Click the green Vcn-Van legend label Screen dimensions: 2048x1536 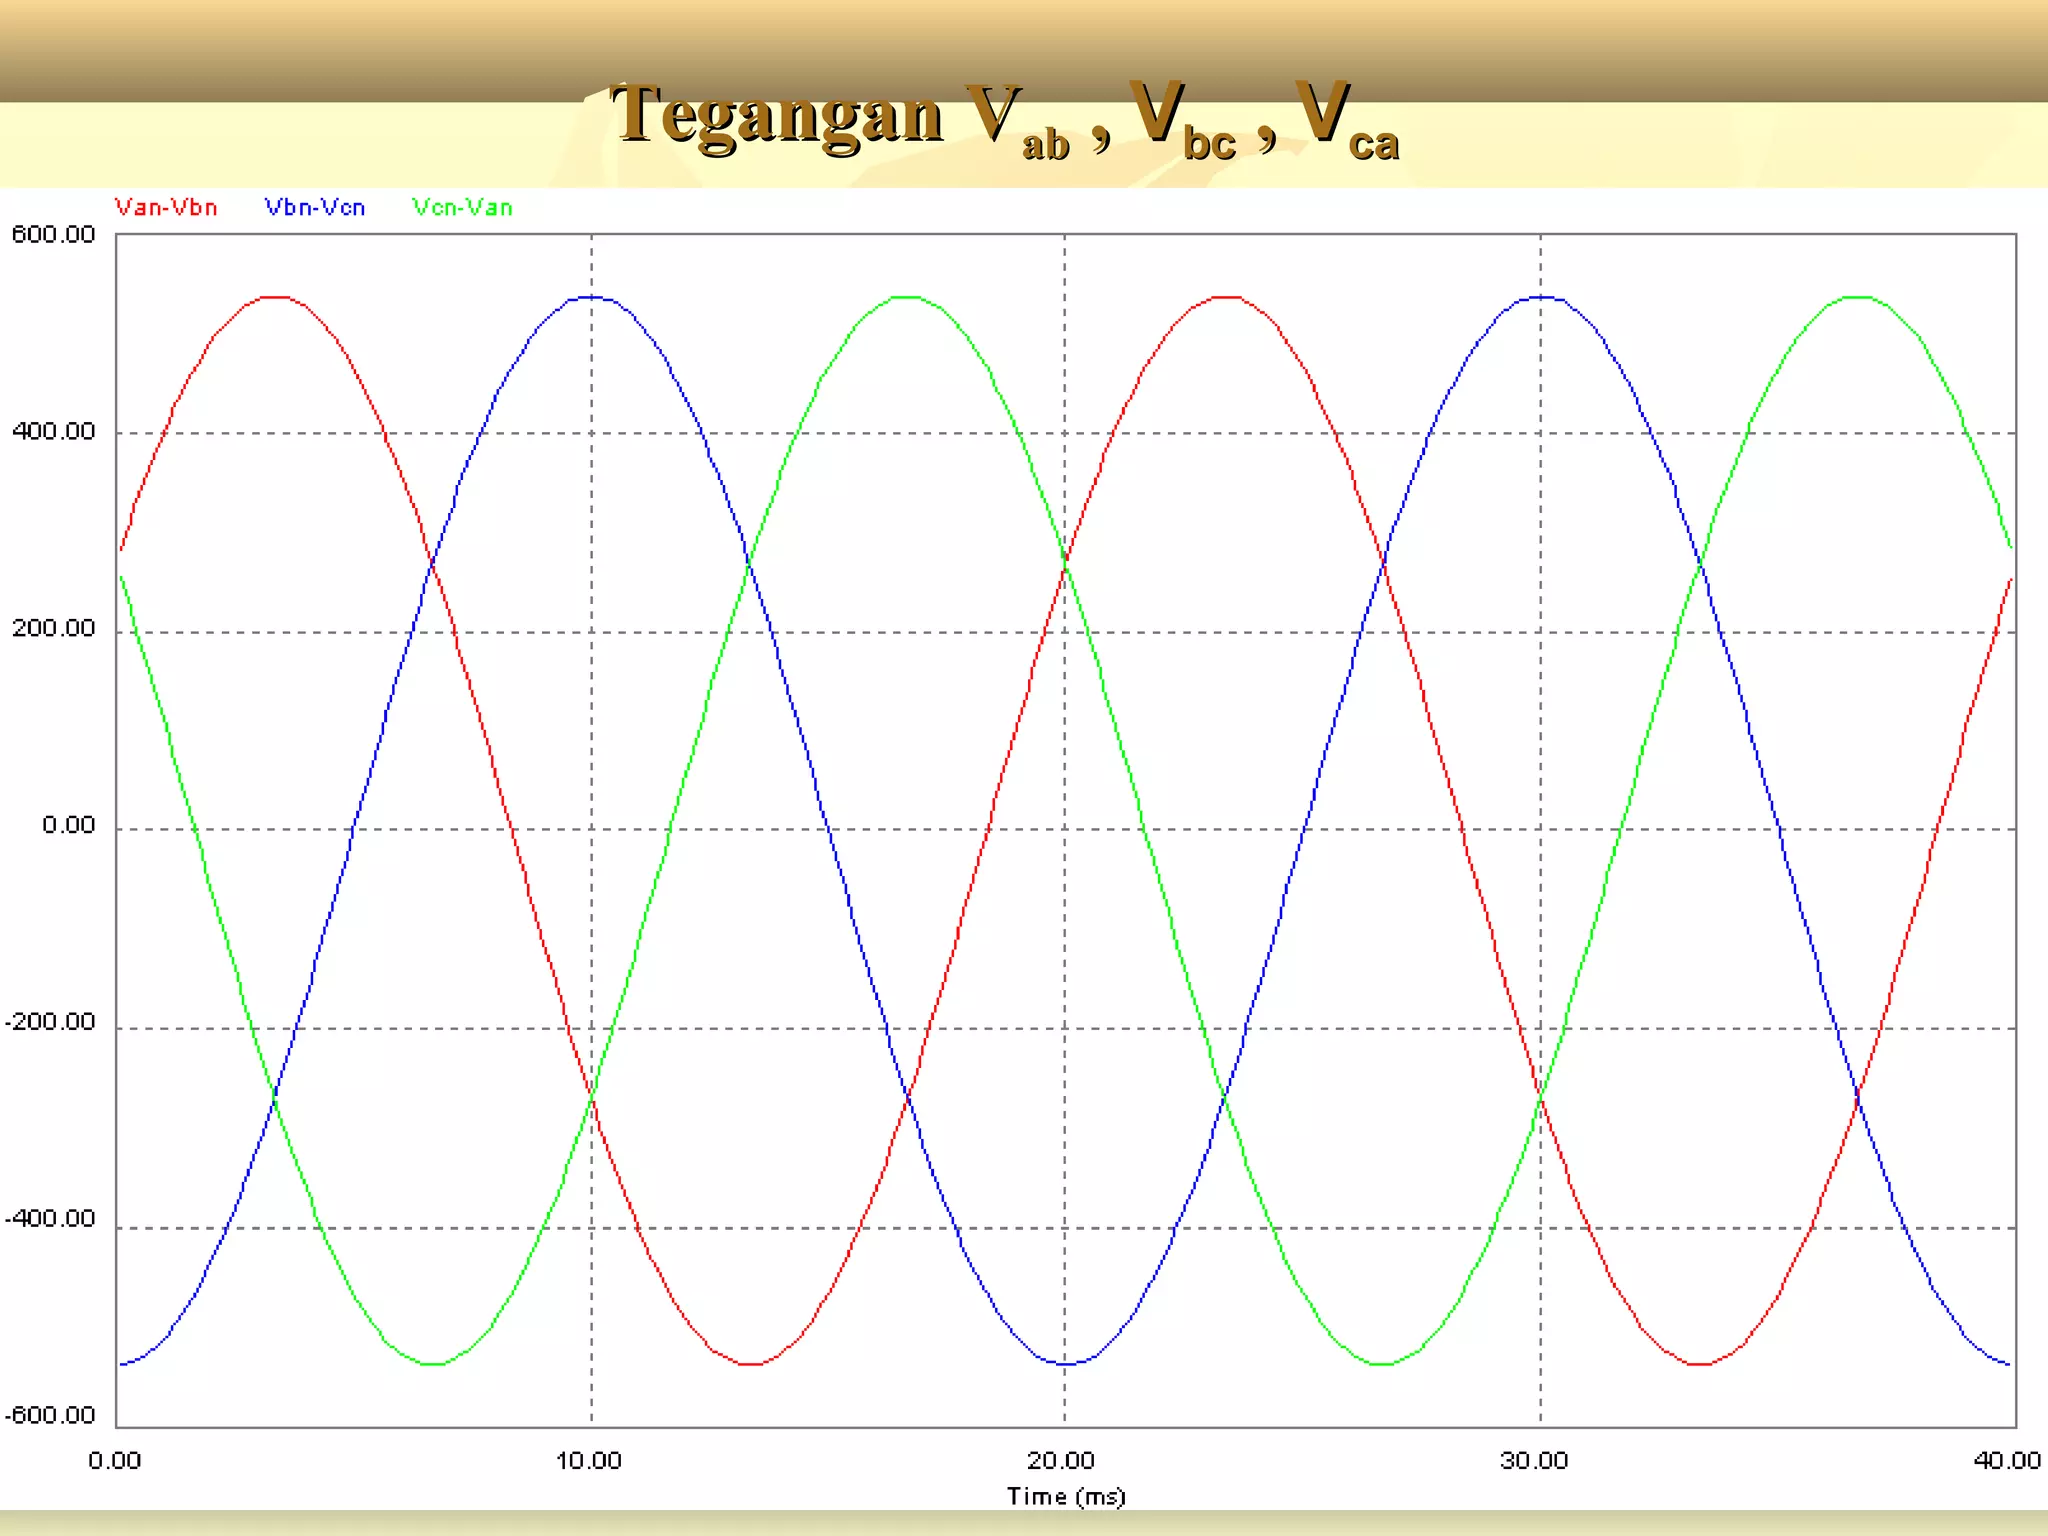[x=463, y=208]
